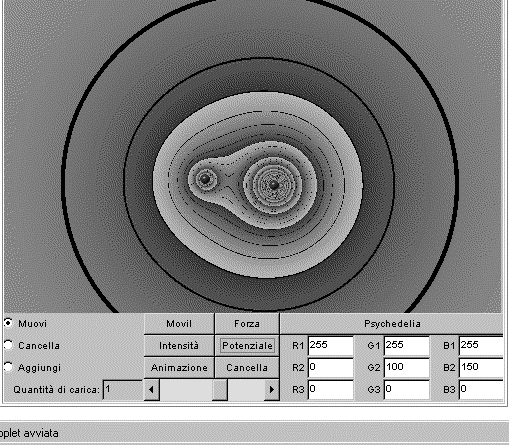Screen dimensions: 509x445
Task: Click the Forza button
Action: pos(247,324)
